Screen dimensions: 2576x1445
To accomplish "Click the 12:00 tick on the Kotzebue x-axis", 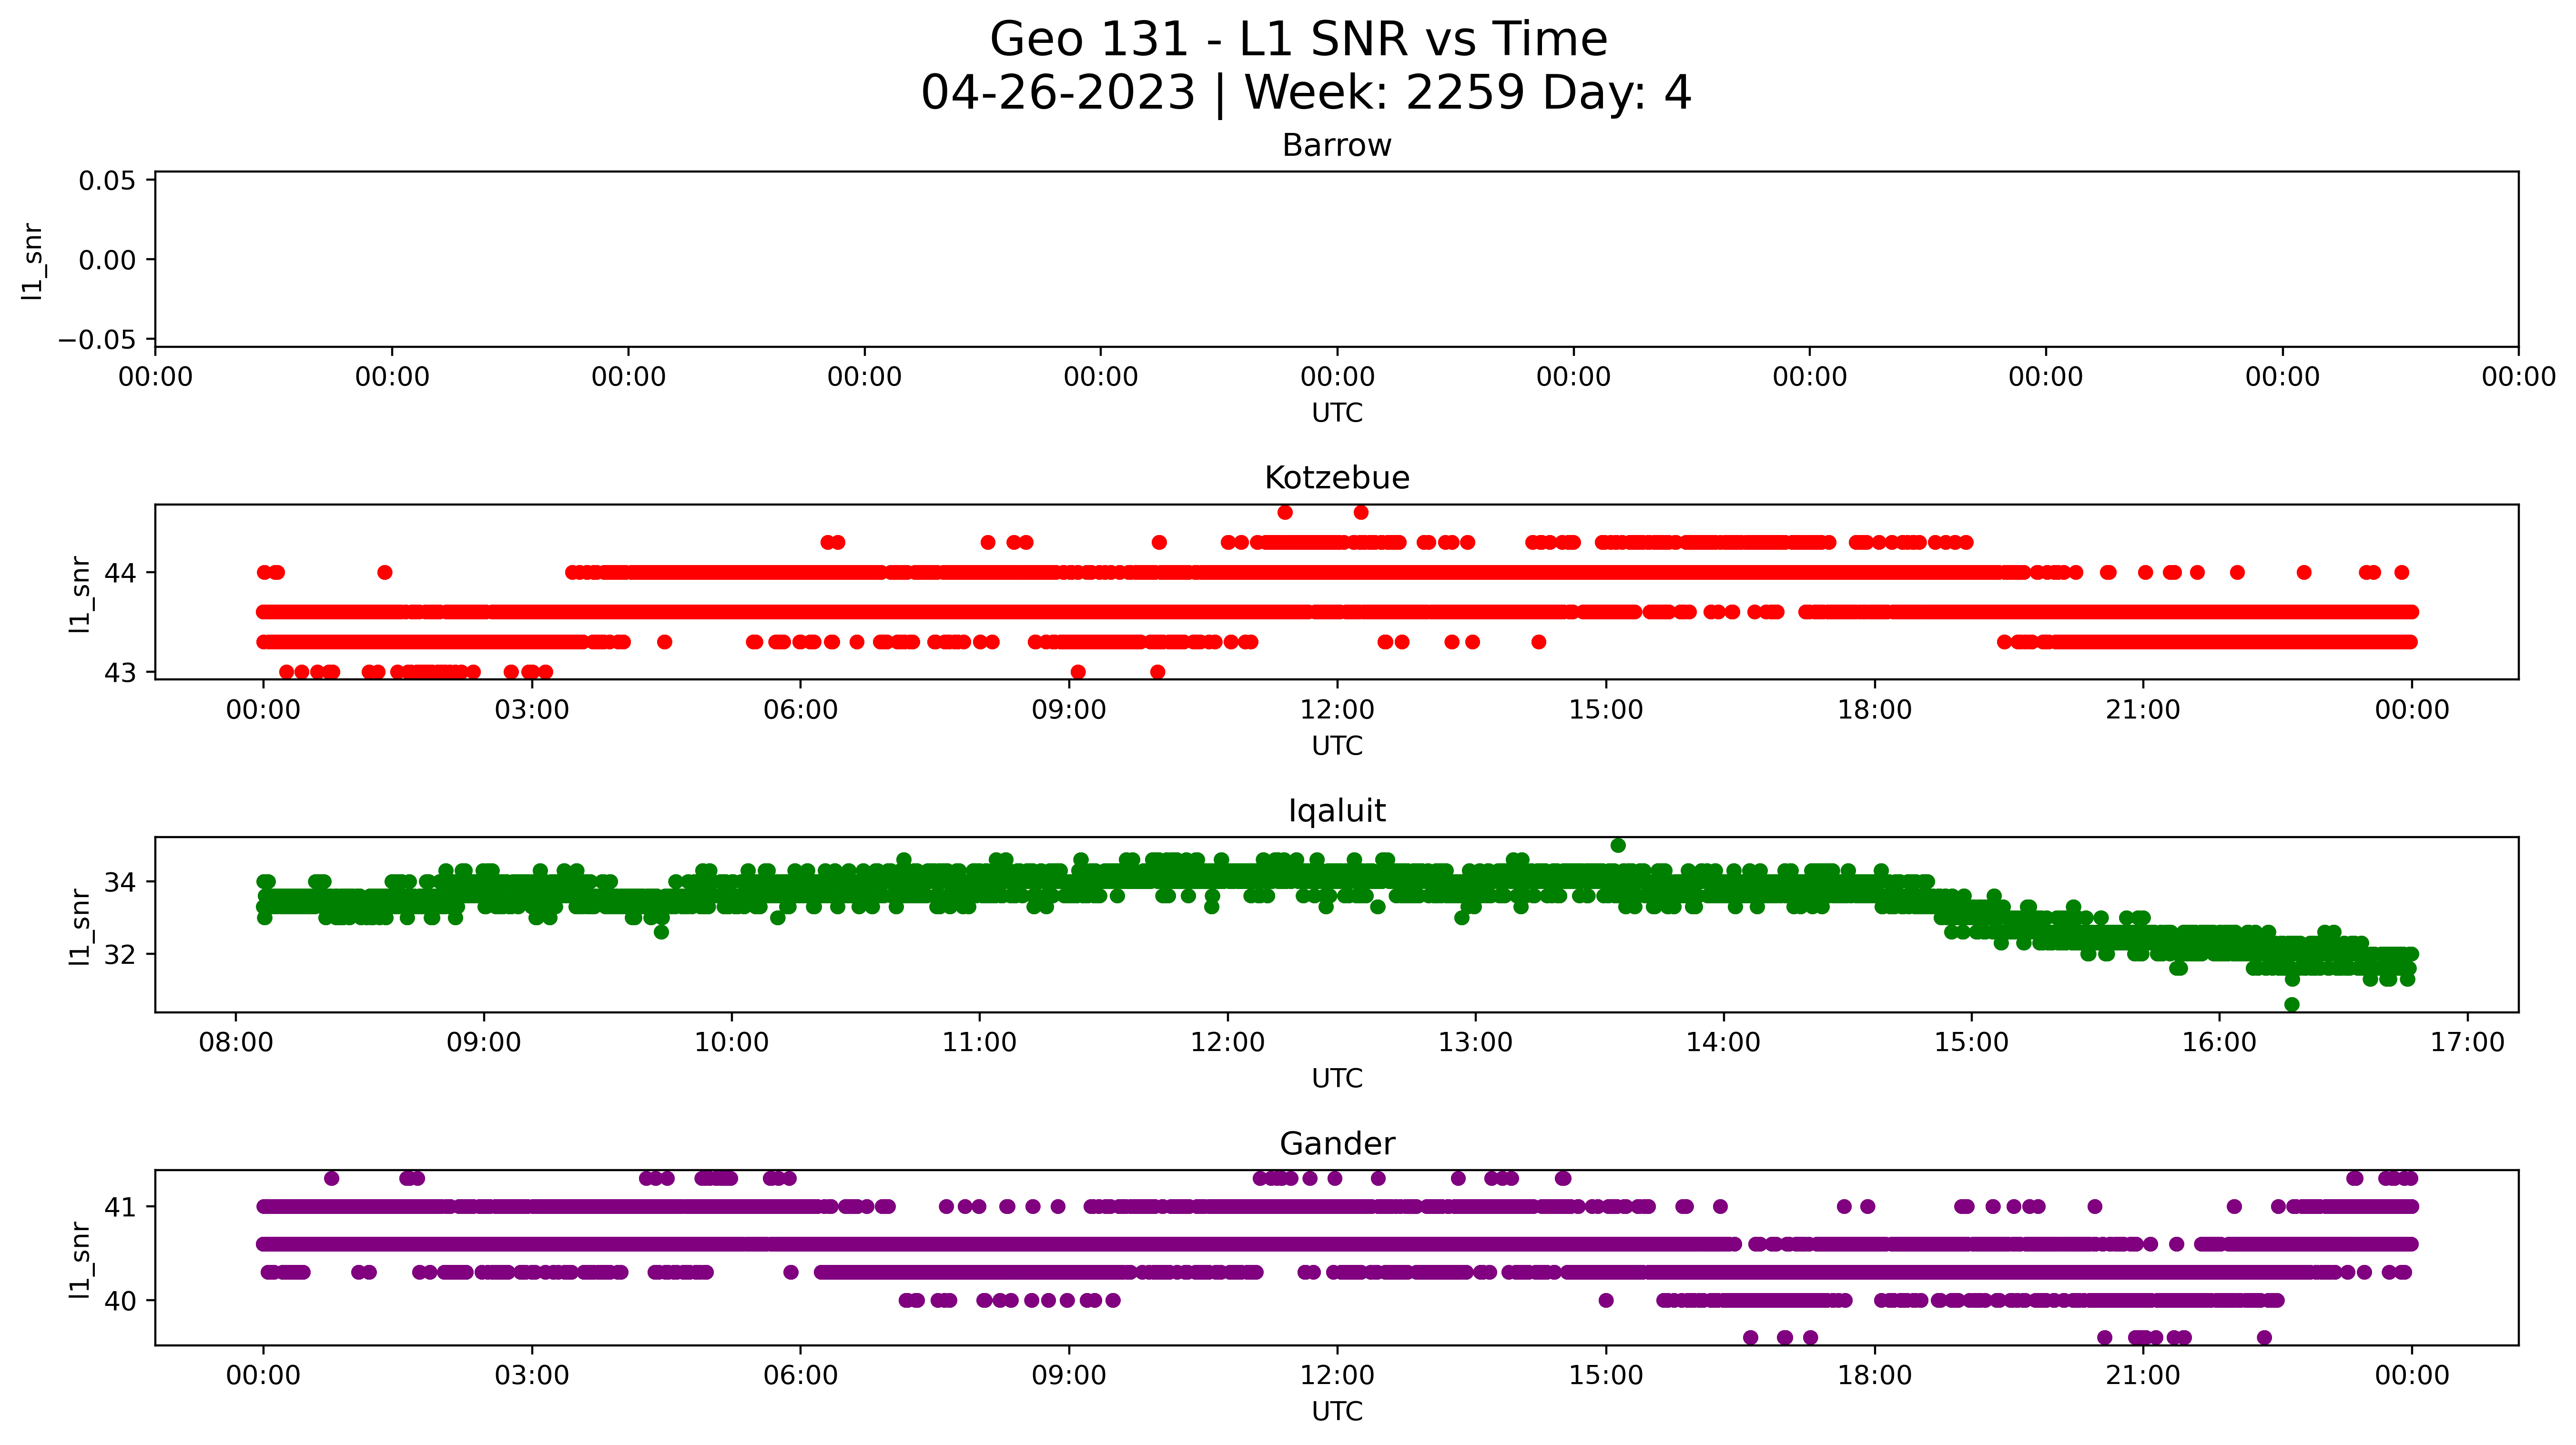I will click(1338, 710).
